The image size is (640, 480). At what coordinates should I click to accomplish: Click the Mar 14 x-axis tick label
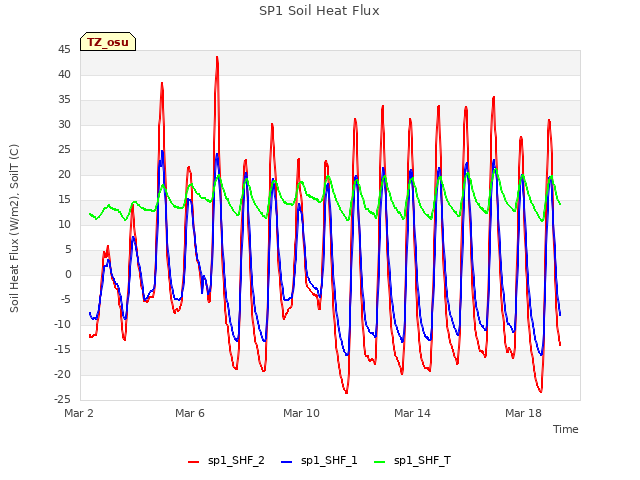[412, 413]
